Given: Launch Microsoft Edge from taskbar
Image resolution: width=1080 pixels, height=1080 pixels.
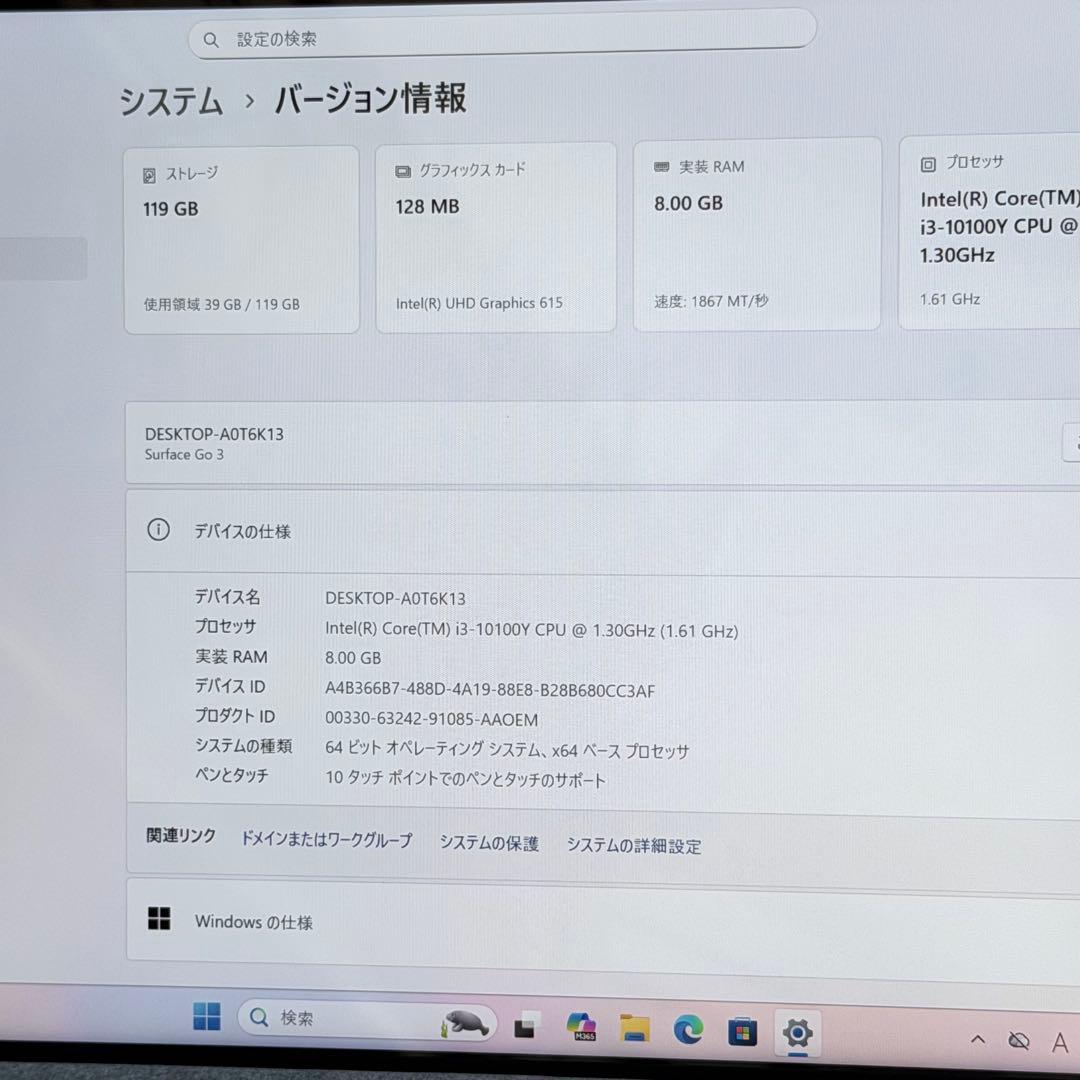Looking at the screenshot, I should point(687,1030).
